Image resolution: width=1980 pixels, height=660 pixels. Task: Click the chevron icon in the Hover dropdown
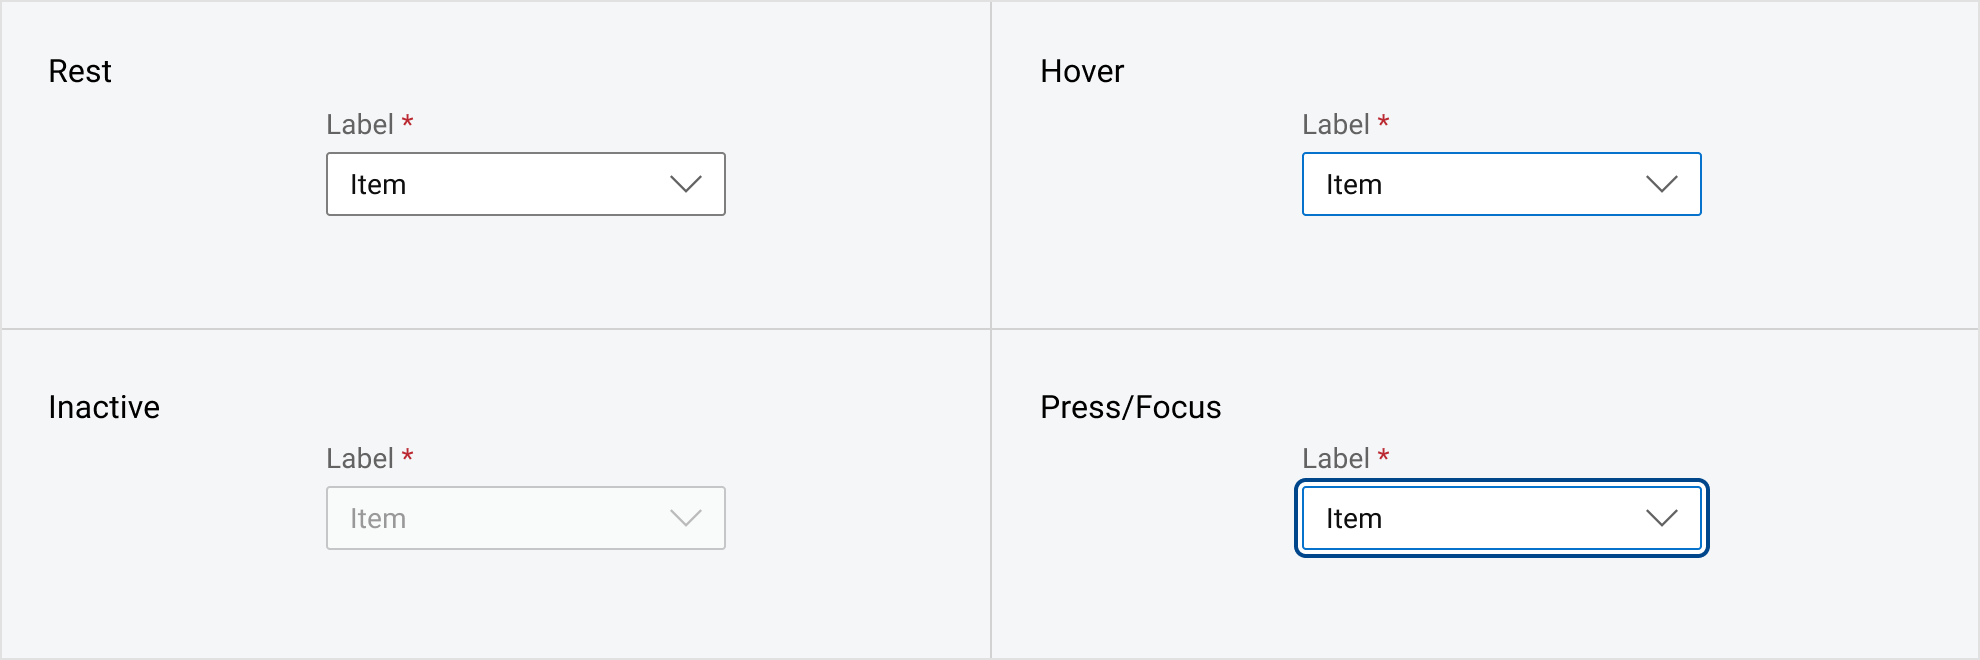(x=1660, y=184)
